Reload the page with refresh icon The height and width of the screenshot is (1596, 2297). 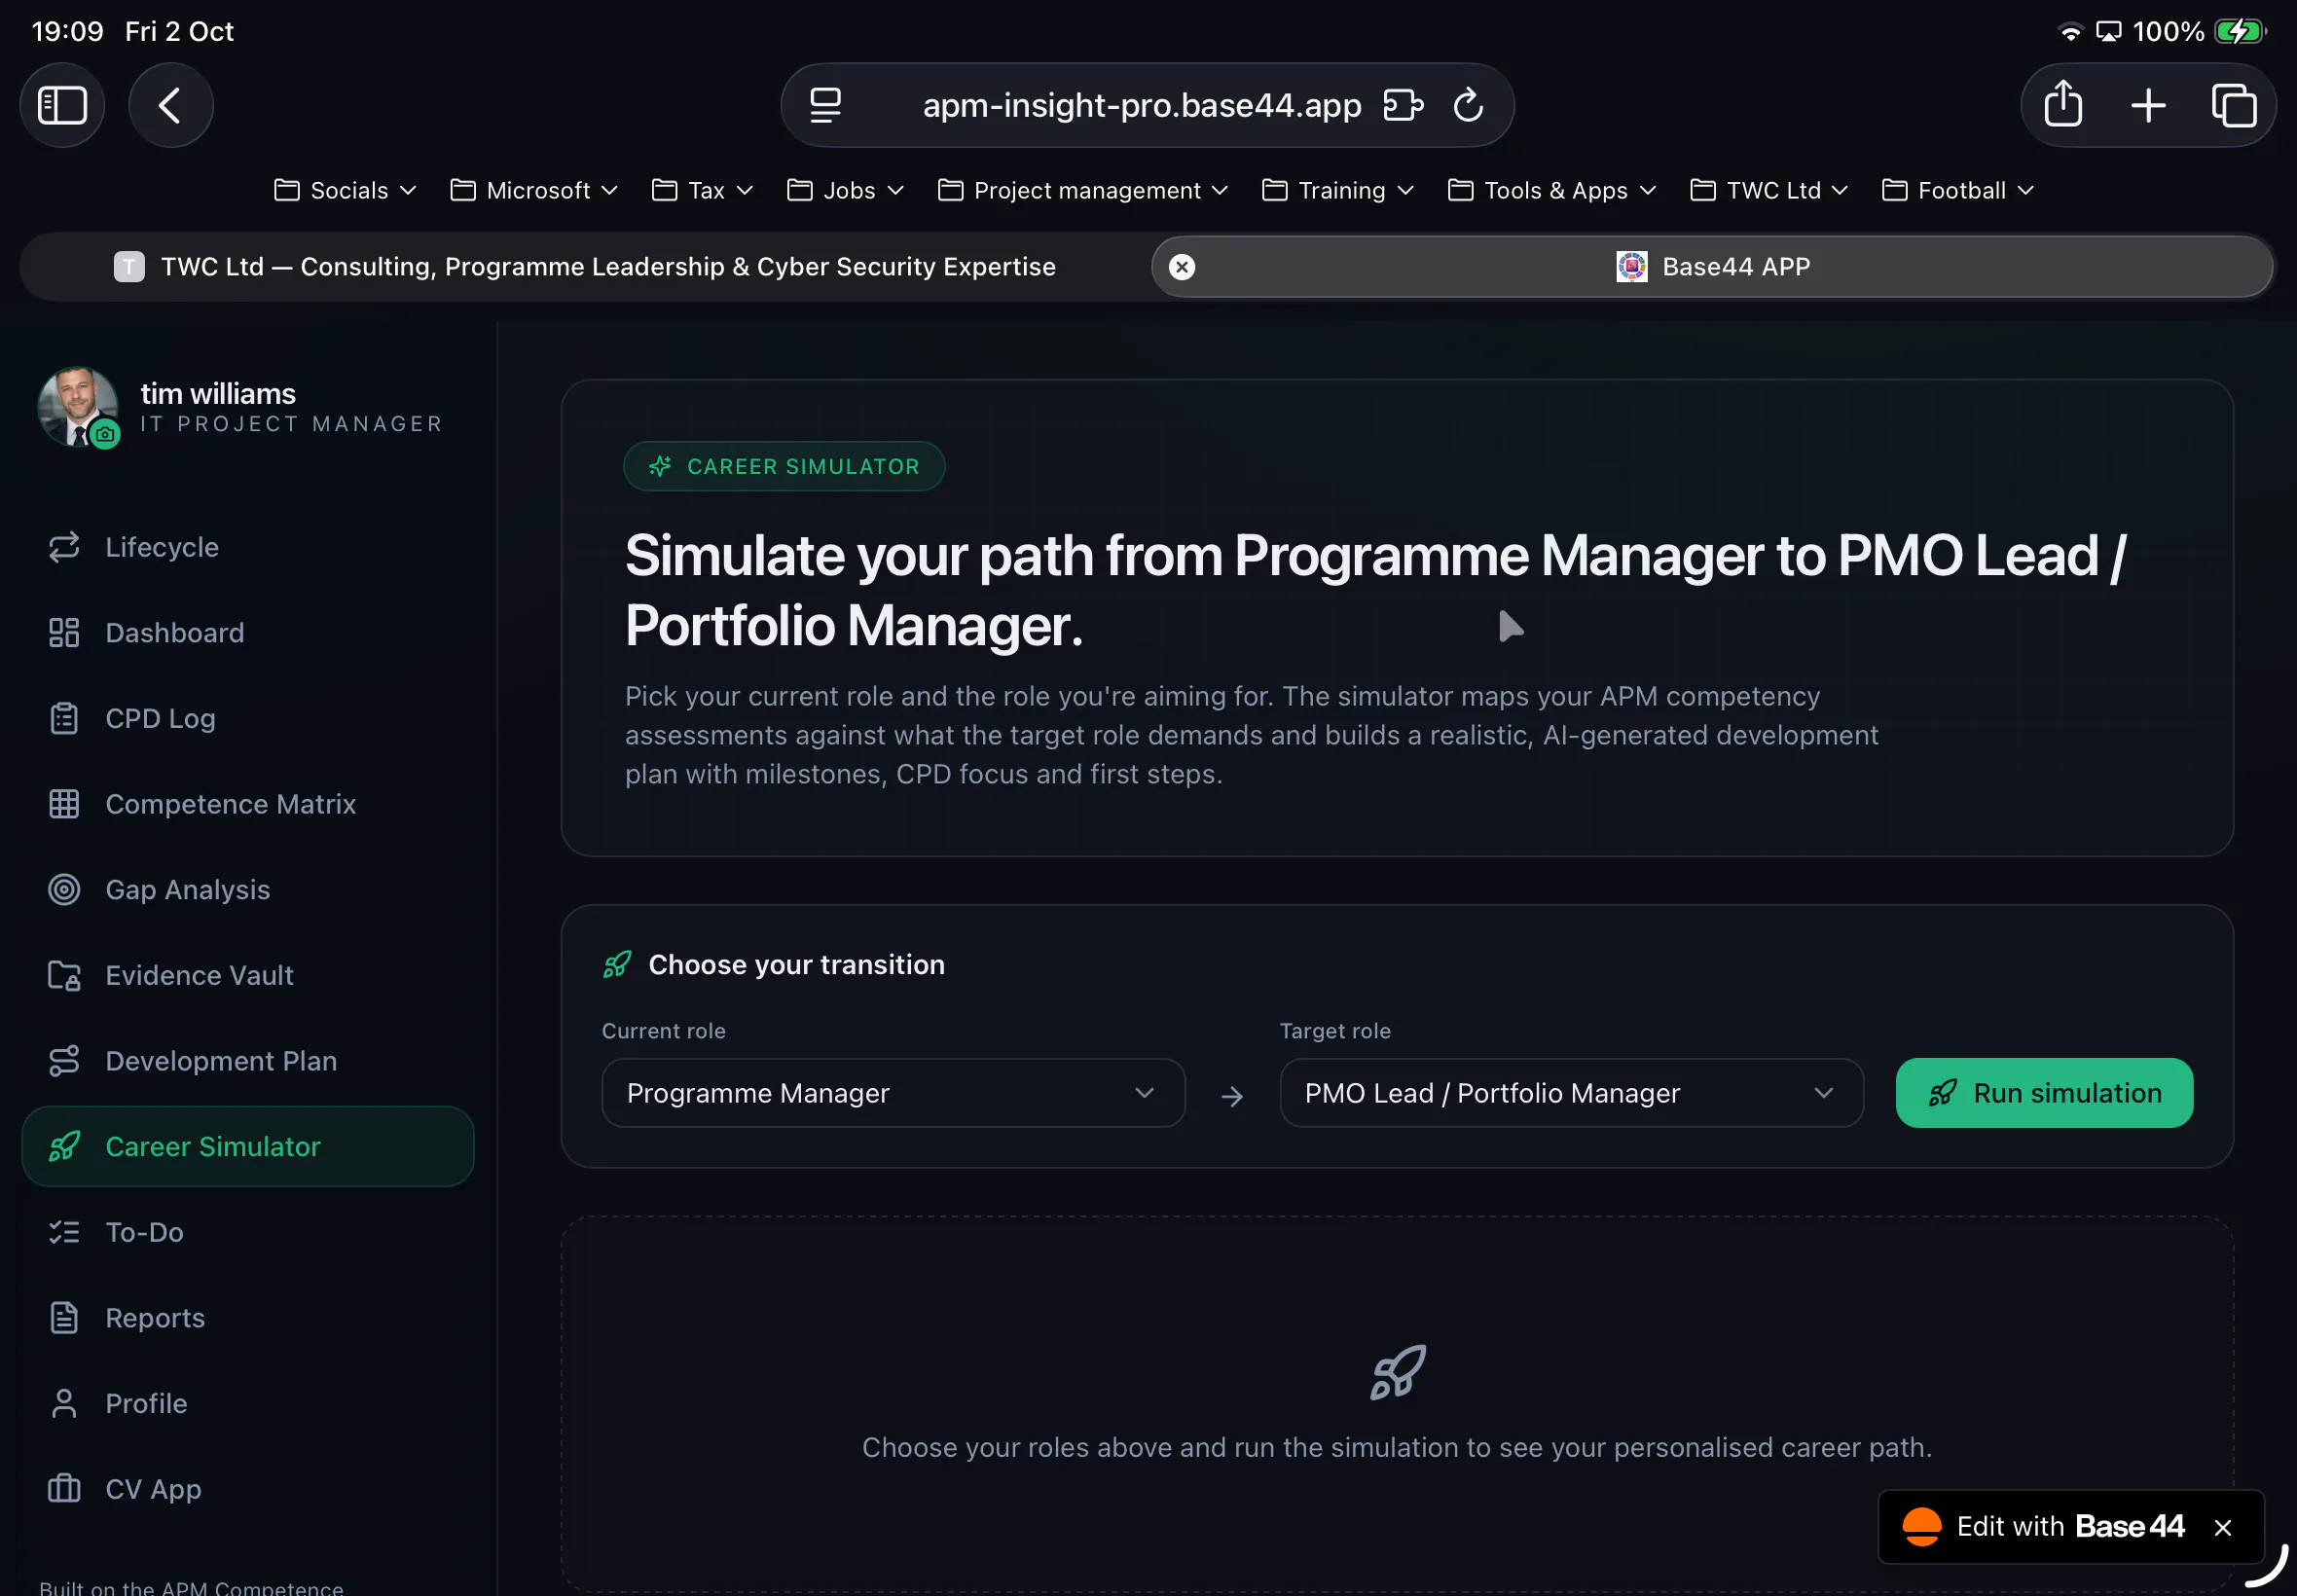[1468, 105]
